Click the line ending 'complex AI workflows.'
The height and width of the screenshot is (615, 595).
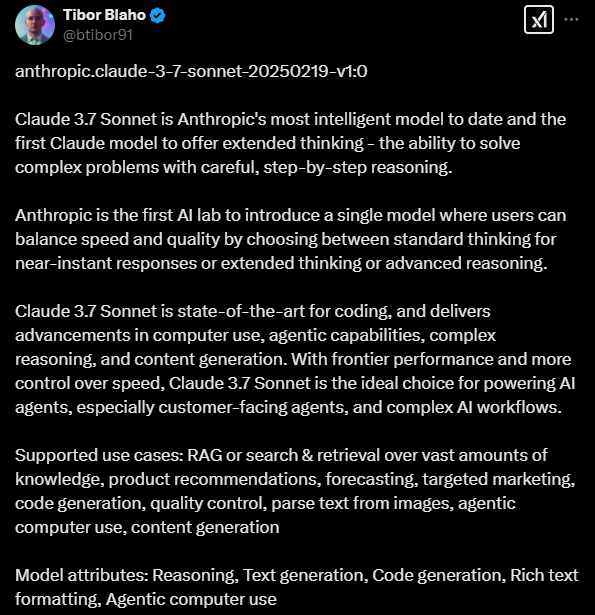(x=288, y=407)
